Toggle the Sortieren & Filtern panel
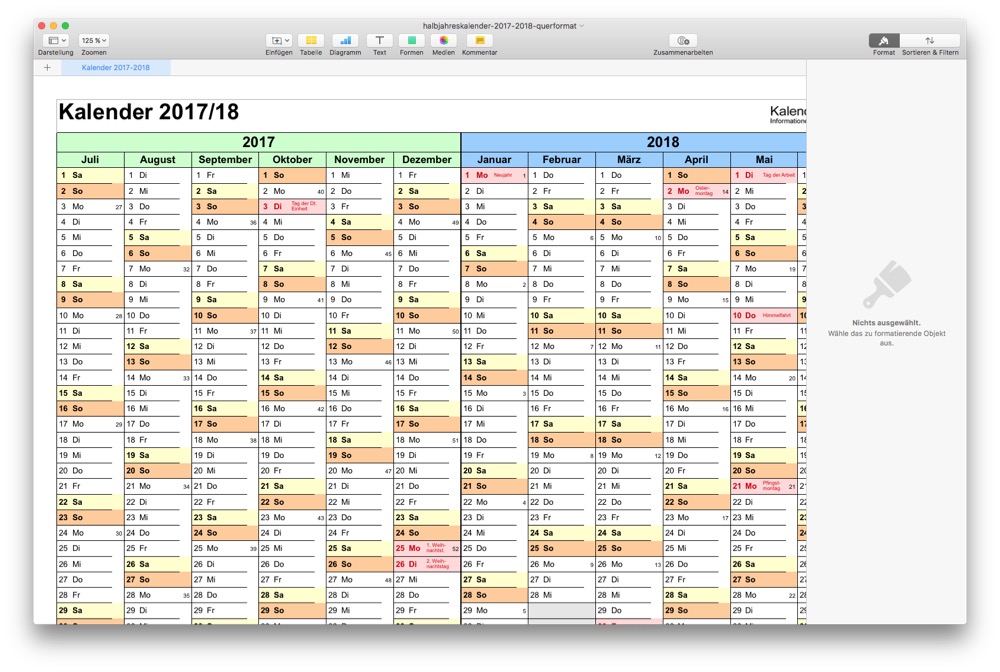The width and height of the screenshot is (1000, 672). point(929,40)
